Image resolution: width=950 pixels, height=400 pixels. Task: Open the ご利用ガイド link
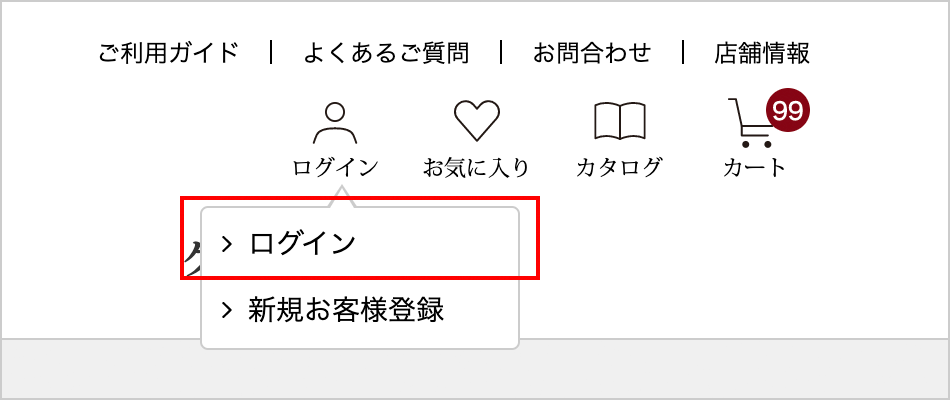(x=169, y=53)
